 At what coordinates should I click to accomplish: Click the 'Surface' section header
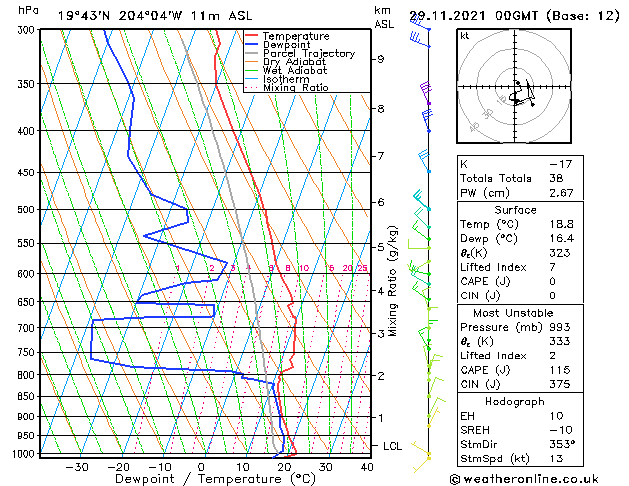pos(515,210)
